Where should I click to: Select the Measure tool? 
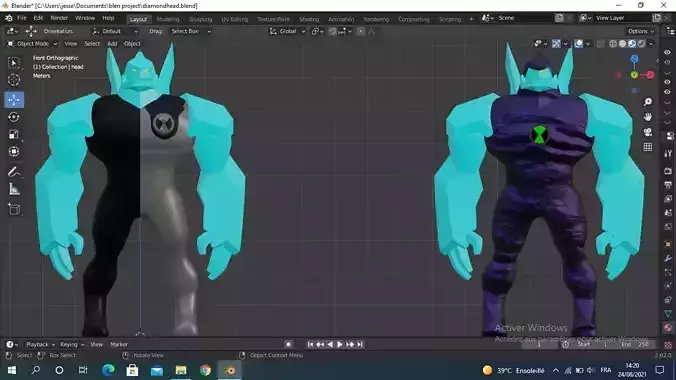(14, 189)
